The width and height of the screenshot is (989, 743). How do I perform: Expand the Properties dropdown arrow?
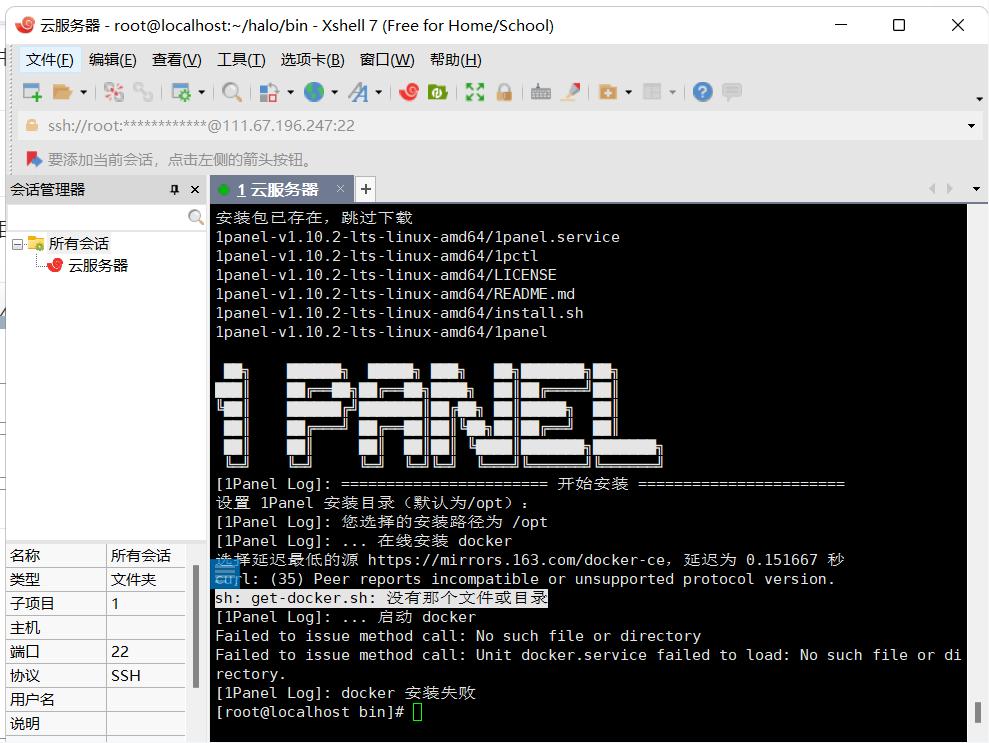[202, 92]
